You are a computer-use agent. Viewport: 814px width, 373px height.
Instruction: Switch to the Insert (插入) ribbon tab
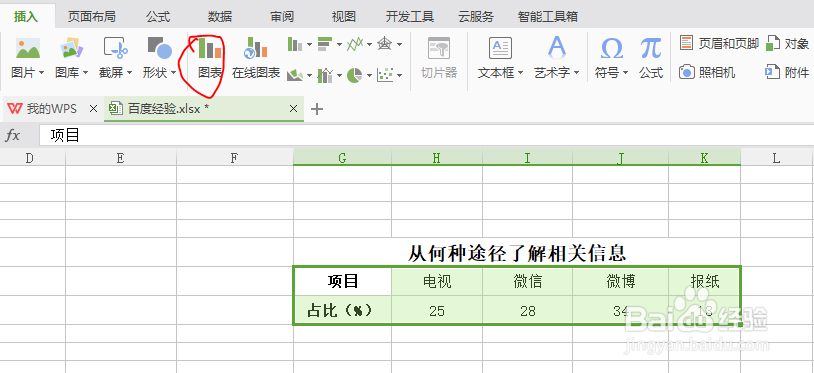click(x=26, y=17)
